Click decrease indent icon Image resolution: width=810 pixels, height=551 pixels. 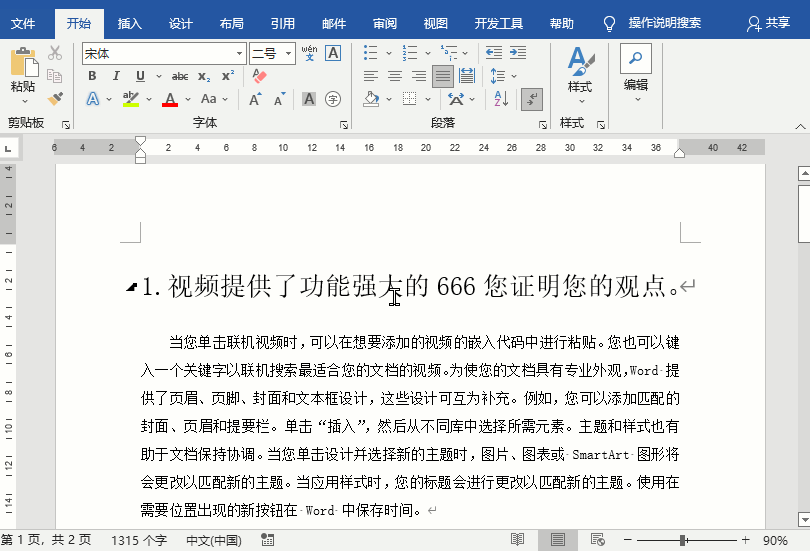[x=494, y=53]
